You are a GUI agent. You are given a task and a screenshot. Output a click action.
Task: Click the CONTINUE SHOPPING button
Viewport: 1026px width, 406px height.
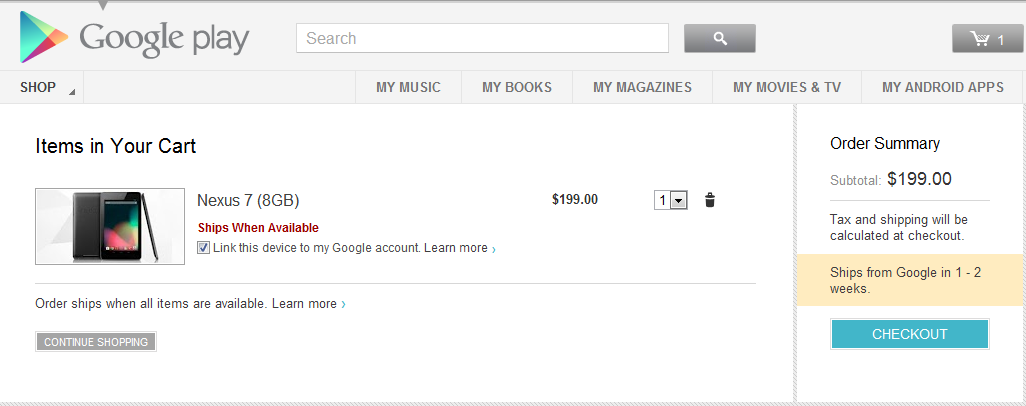[96, 342]
